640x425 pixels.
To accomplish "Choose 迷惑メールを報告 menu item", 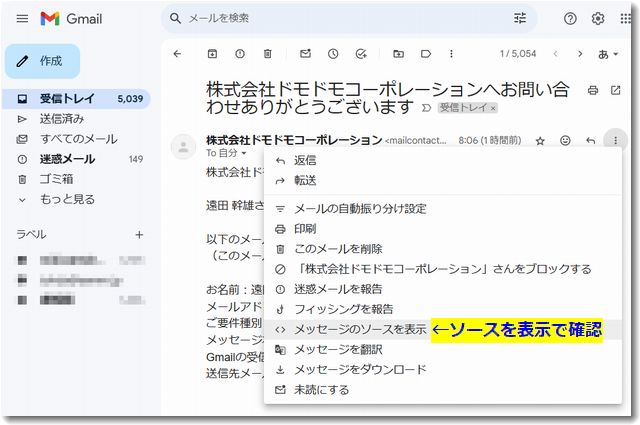I will [x=443, y=289].
